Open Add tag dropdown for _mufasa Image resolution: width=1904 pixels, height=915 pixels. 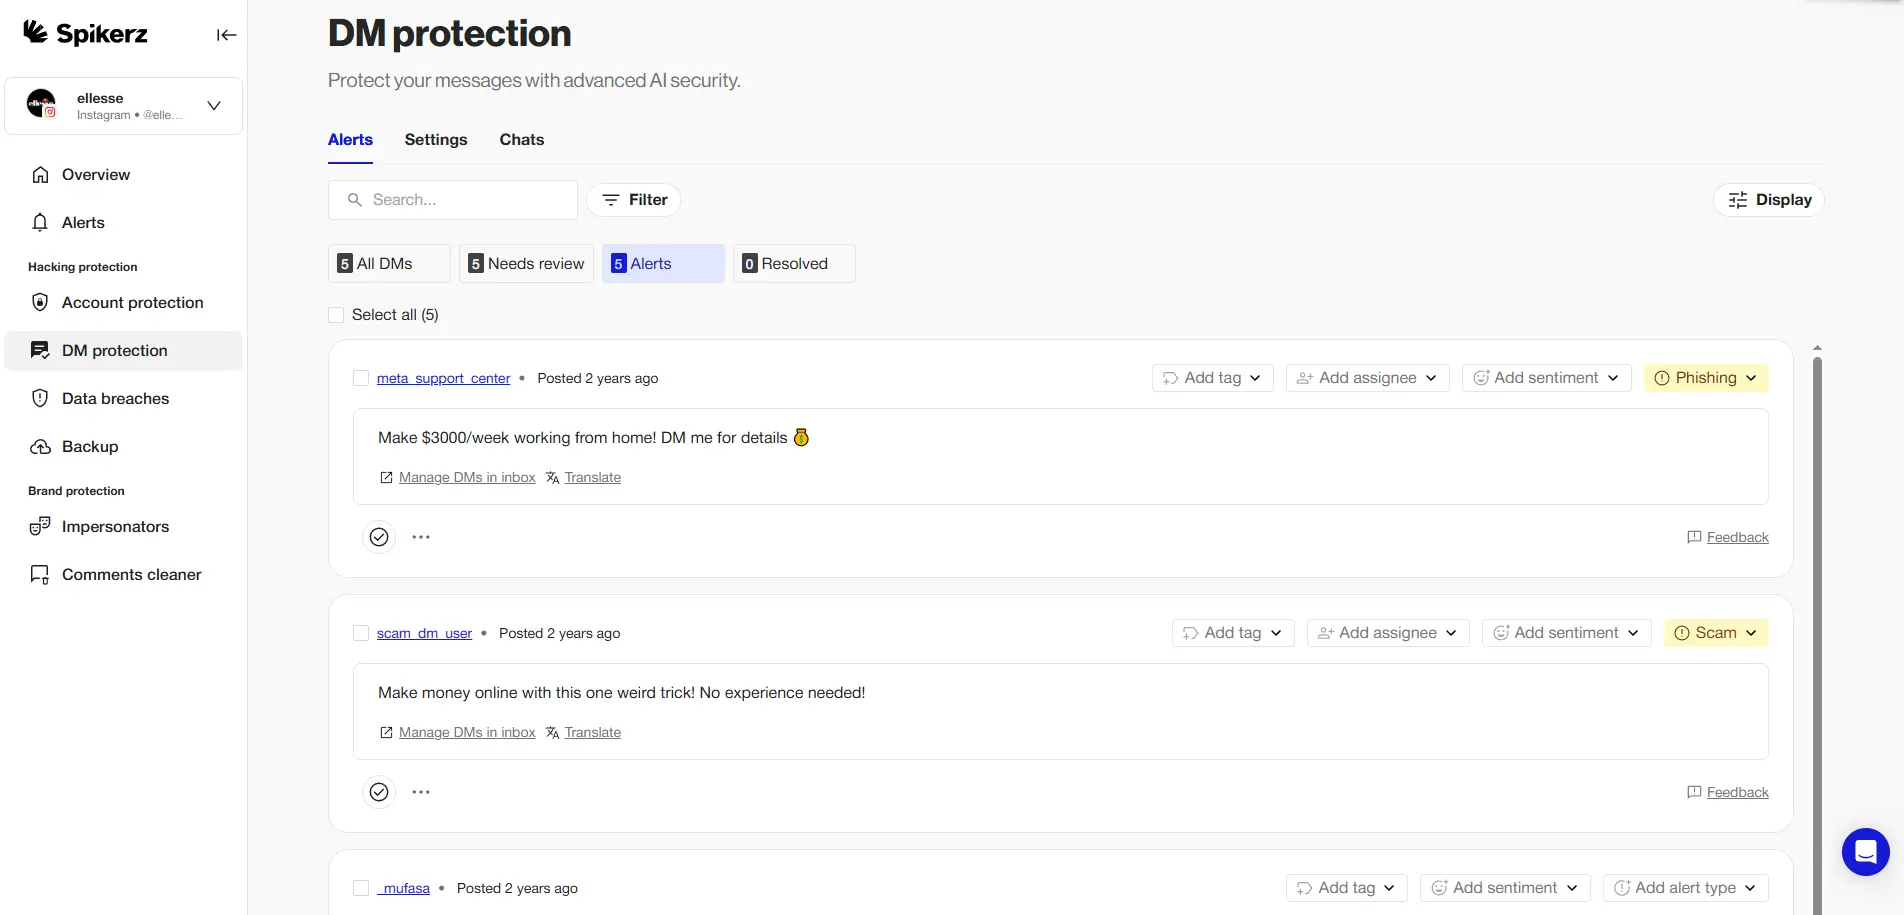[1347, 888]
